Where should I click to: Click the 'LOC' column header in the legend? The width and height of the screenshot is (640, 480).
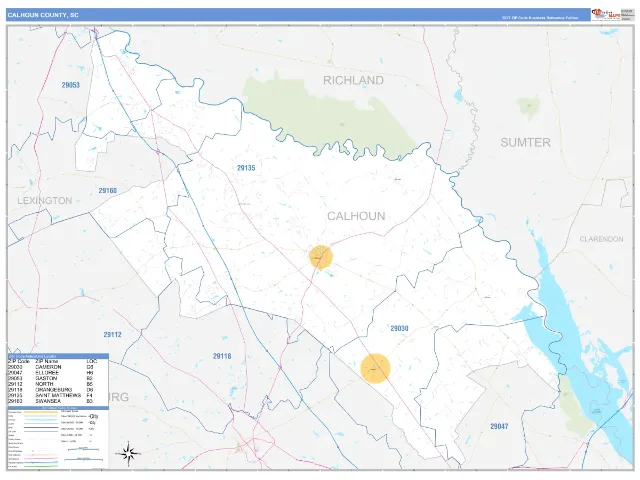pos(91,361)
